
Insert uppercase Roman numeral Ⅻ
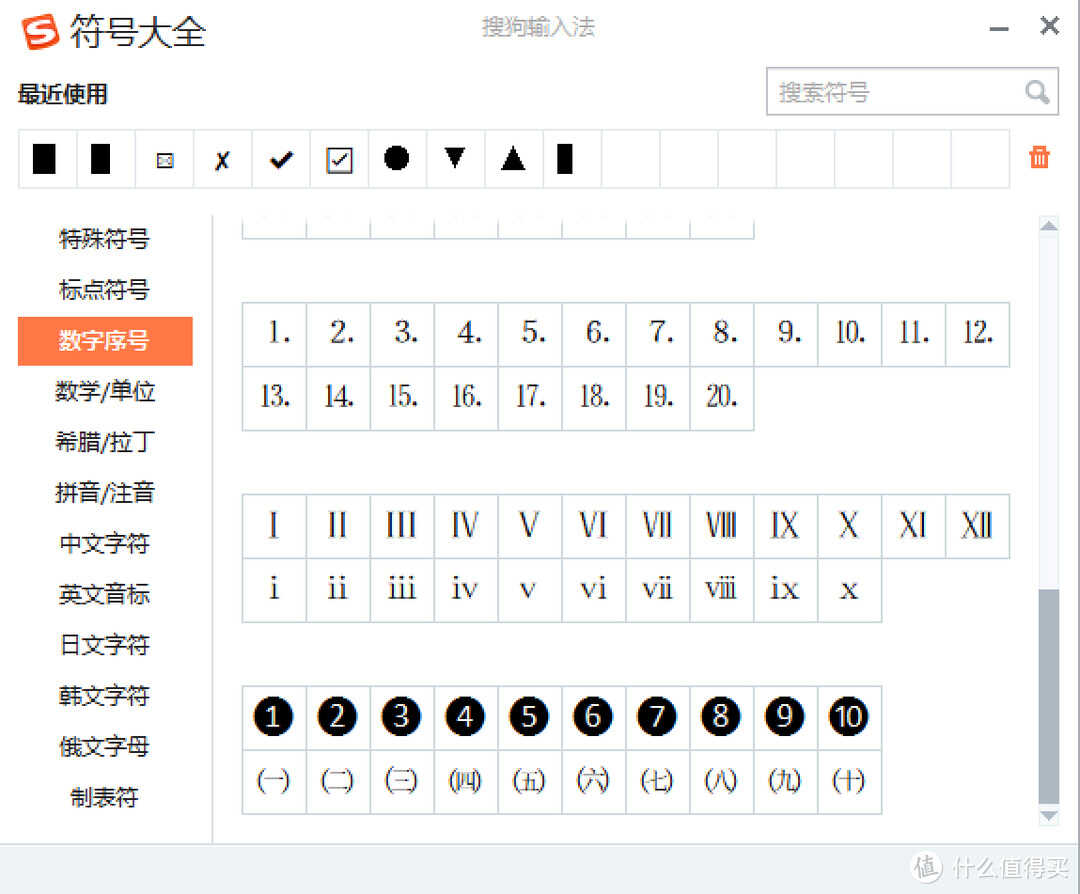click(x=977, y=526)
